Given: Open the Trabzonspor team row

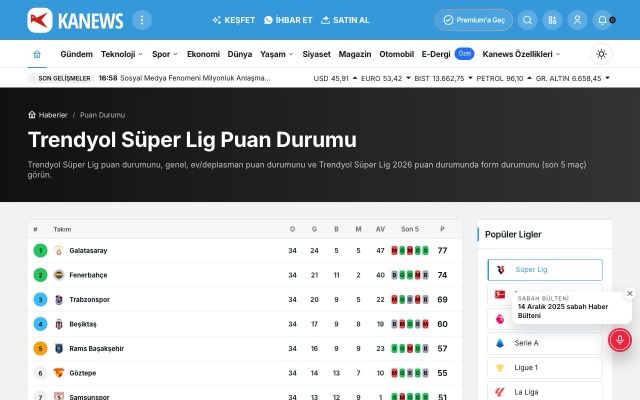Looking at the screenshot, I should (245, 300).
